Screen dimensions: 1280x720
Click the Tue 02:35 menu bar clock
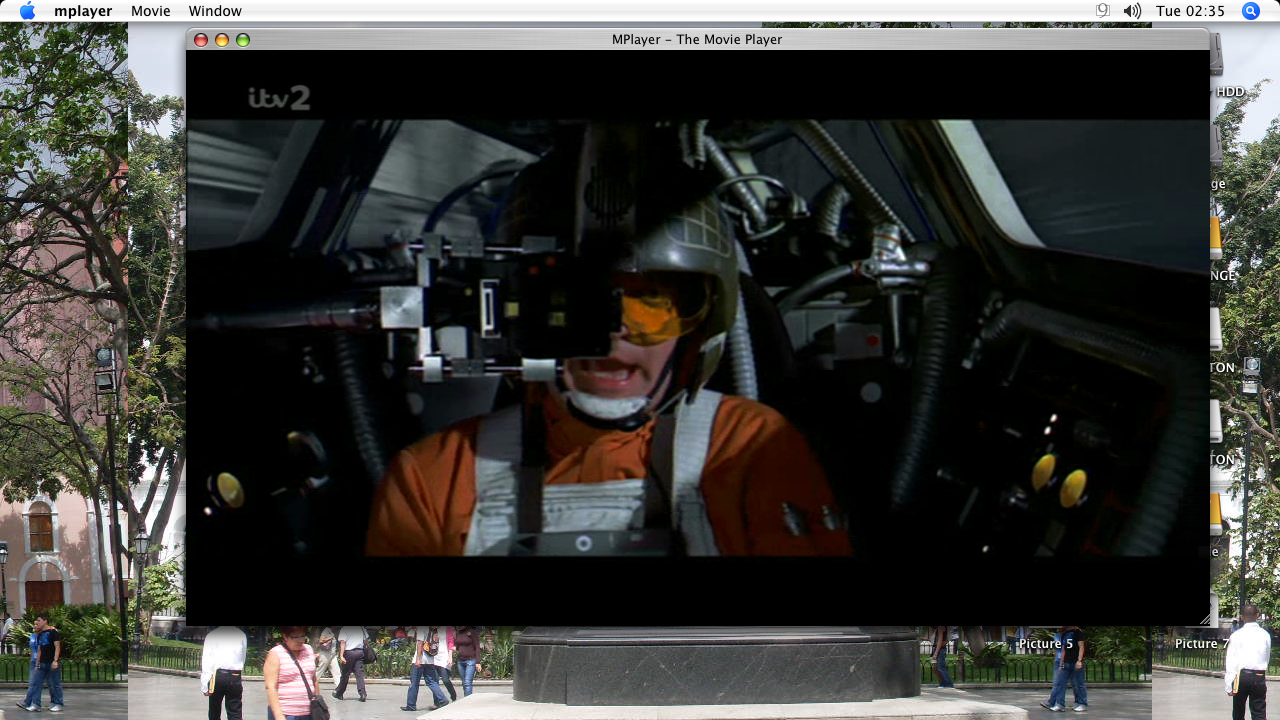pos(1190,11)
